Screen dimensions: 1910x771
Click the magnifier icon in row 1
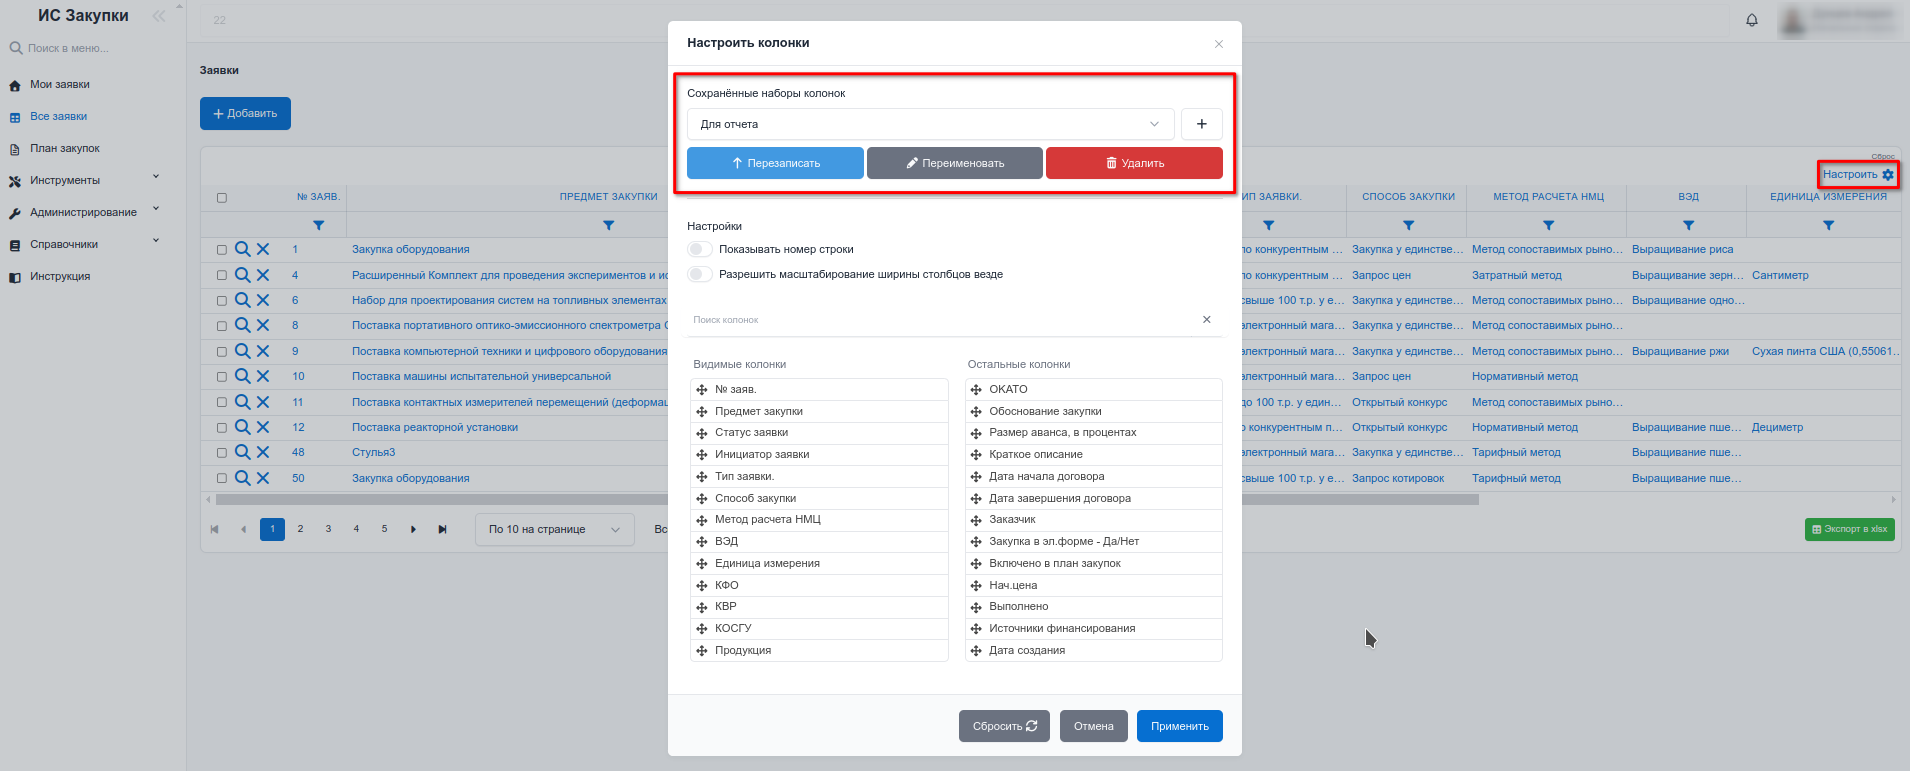click(242, 249)
